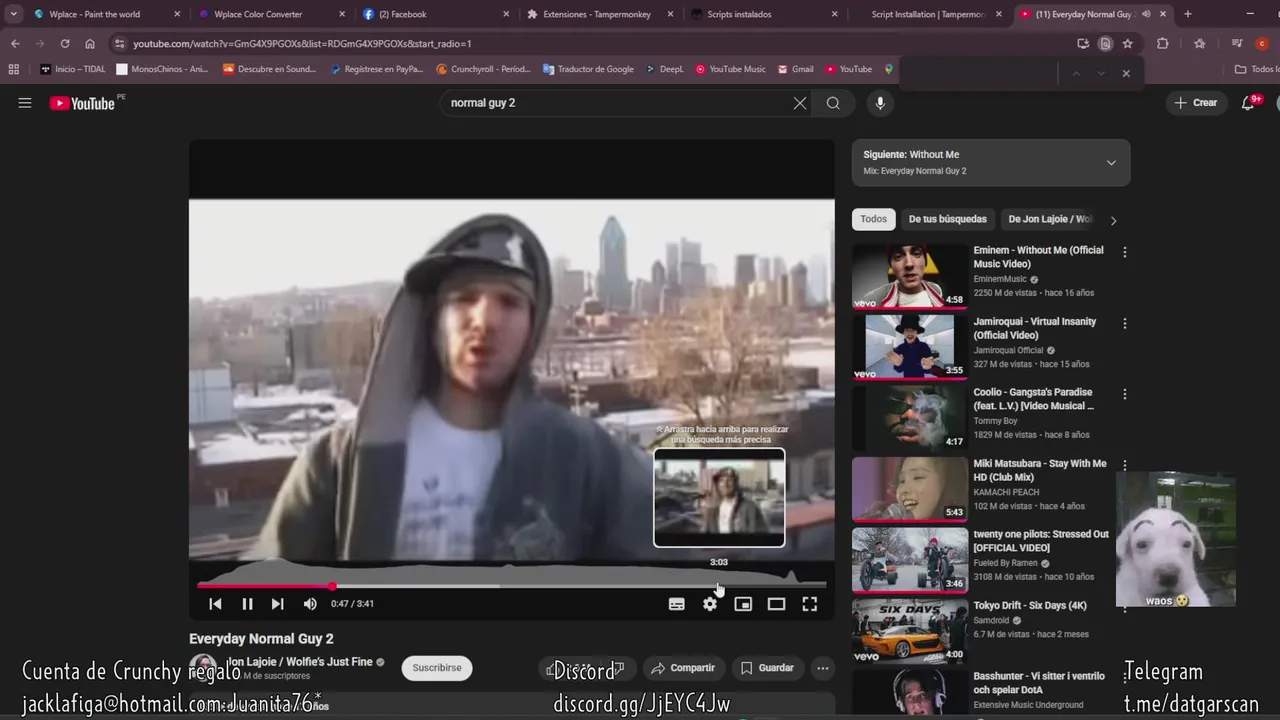The height and width of the screenshot is (720, 1280).
Task: Open the Coolio Gangsta's Paradise video title
Action: click(1034, 399)
